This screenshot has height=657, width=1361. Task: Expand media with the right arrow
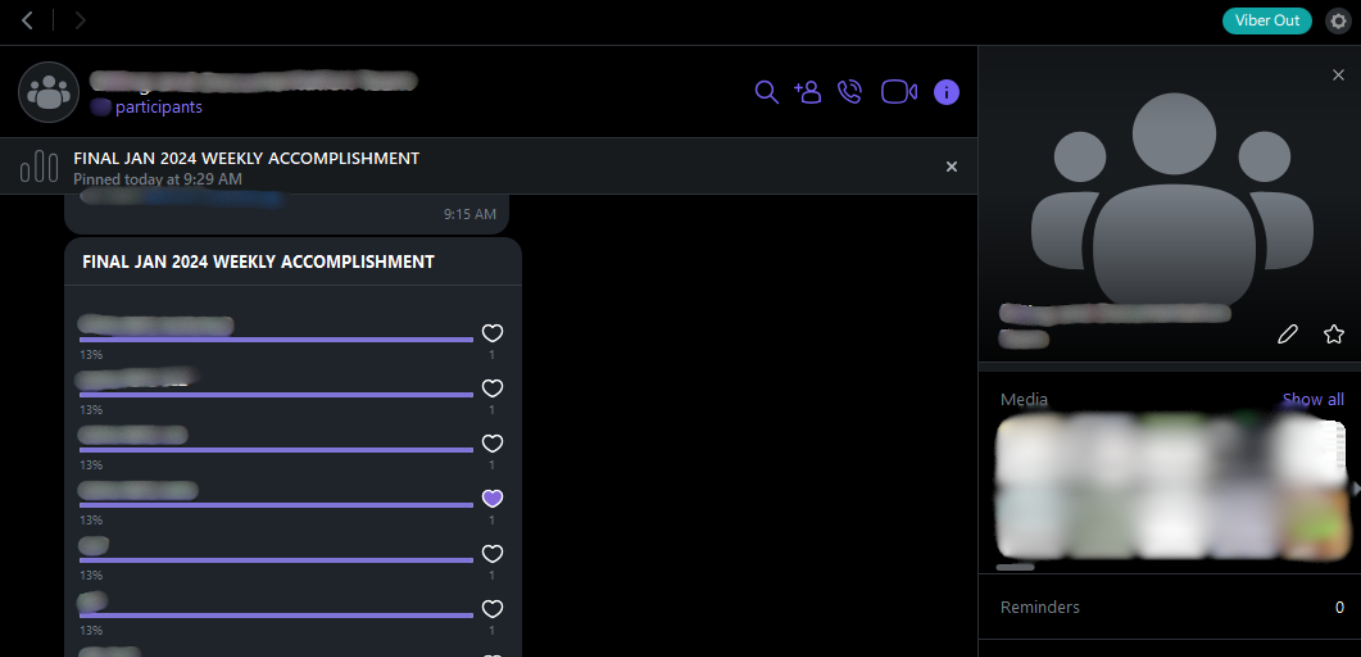pos(1356,488)
